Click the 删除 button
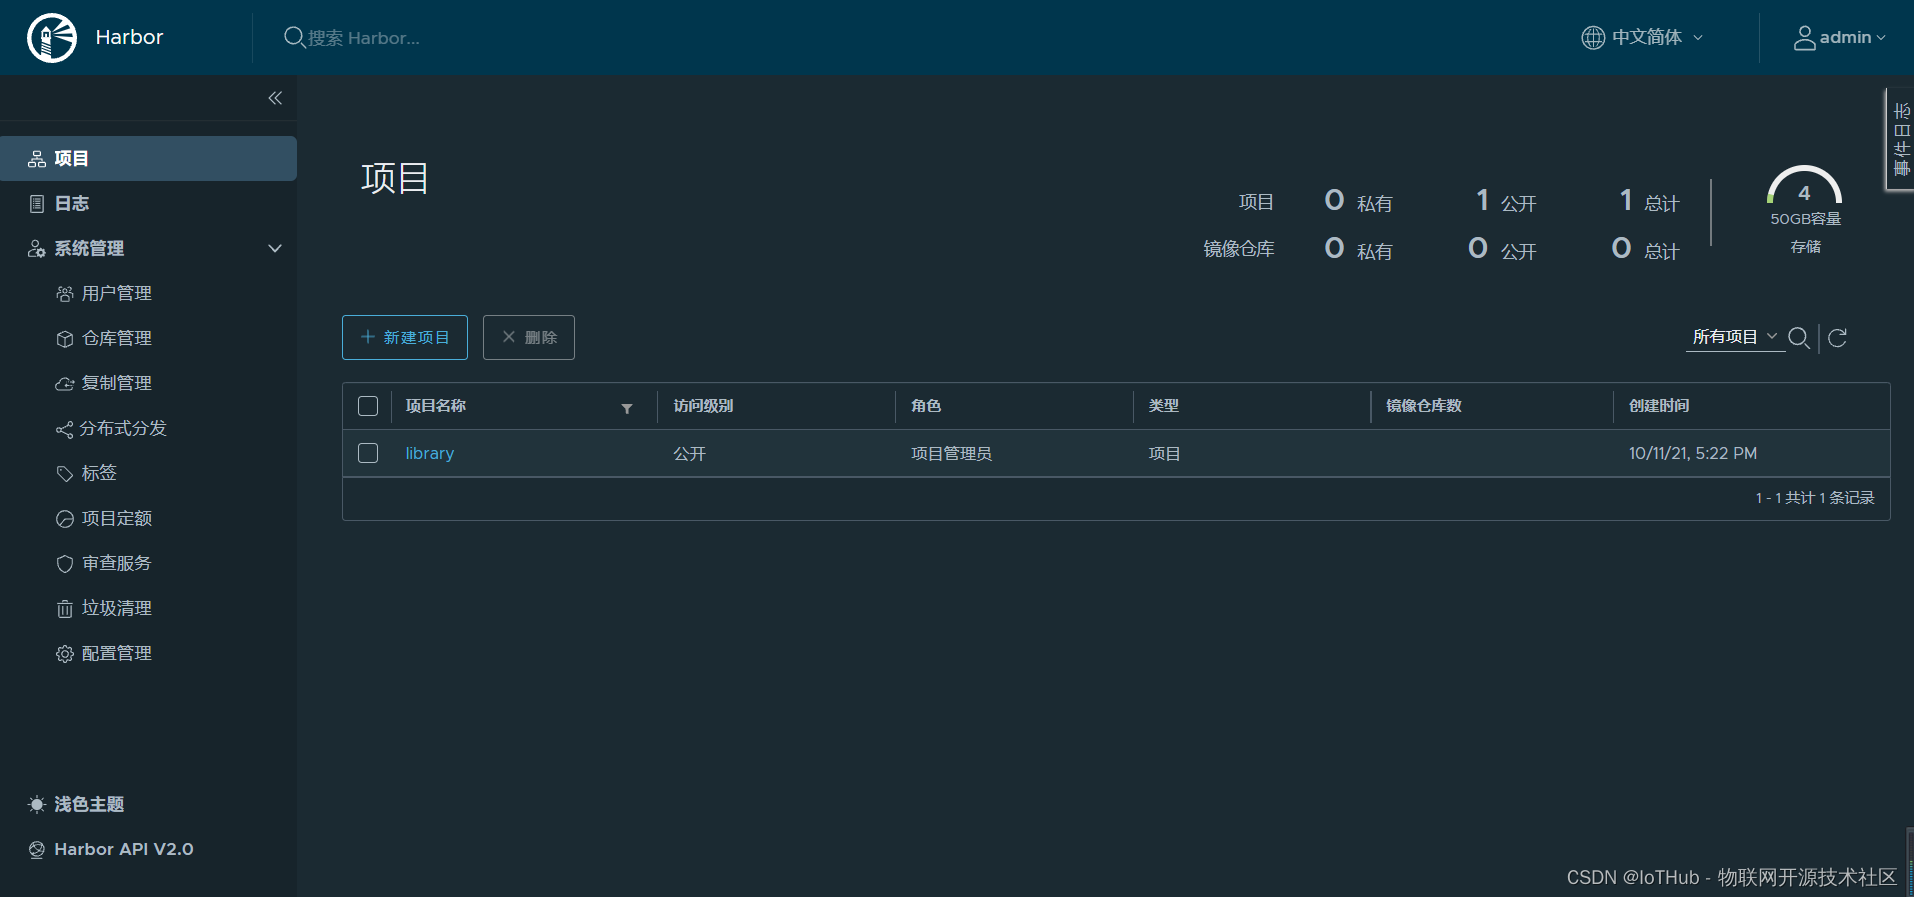Viewport: 1914px width, 897px height. pos(529,337)
